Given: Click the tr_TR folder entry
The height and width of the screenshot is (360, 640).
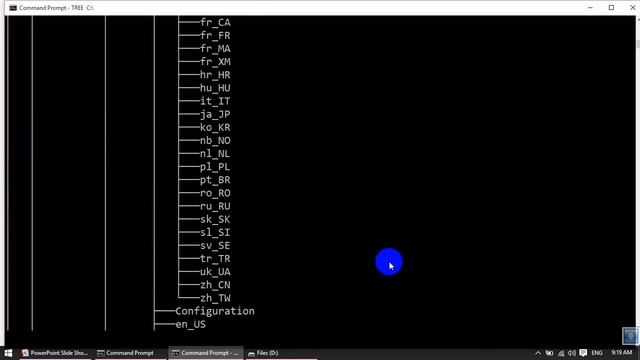Looking at the screenshot, I should 215,259.
